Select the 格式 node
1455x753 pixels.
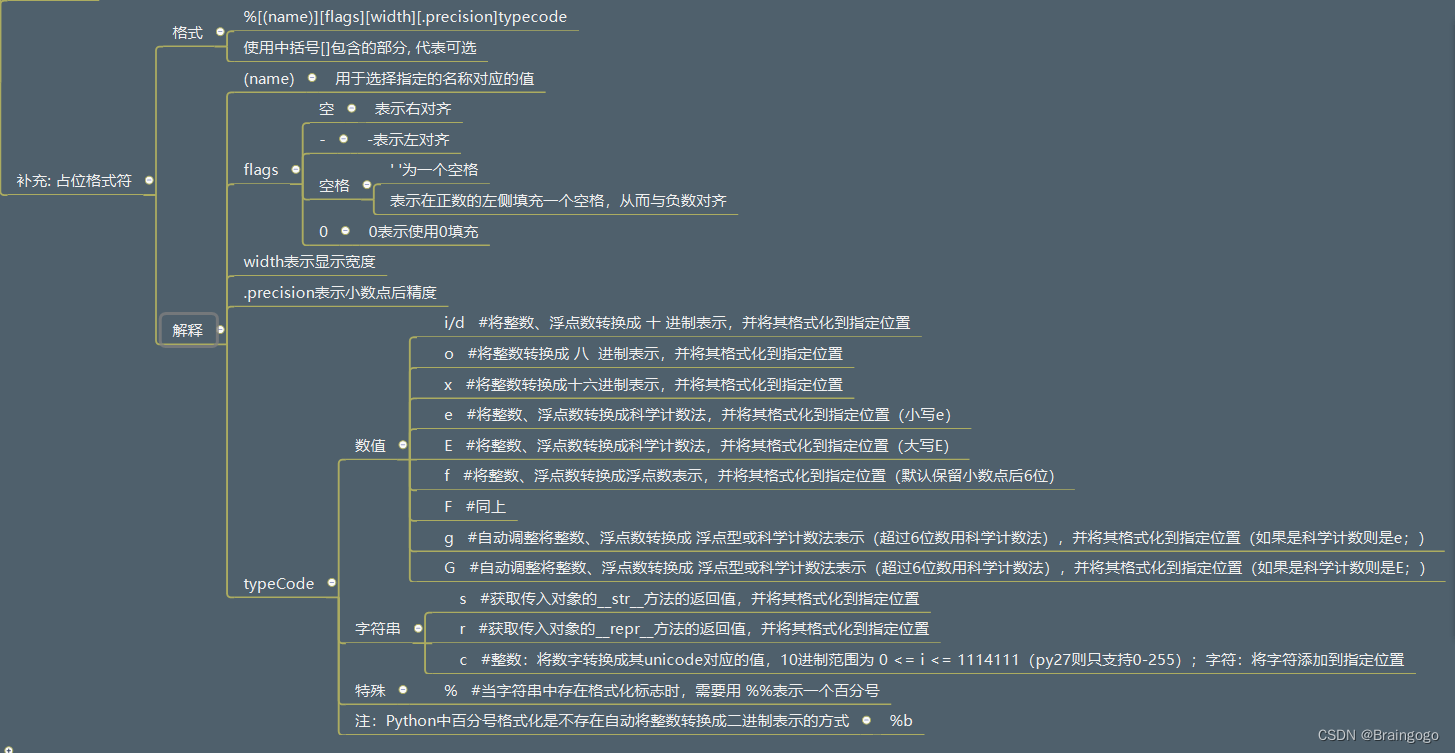[187, 32]
